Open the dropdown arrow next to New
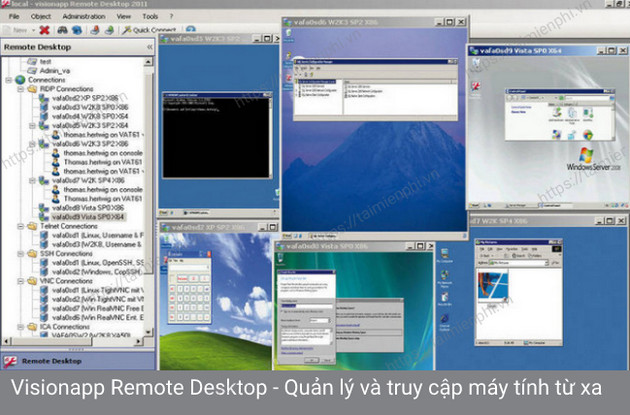 click(x=33, y=30)
